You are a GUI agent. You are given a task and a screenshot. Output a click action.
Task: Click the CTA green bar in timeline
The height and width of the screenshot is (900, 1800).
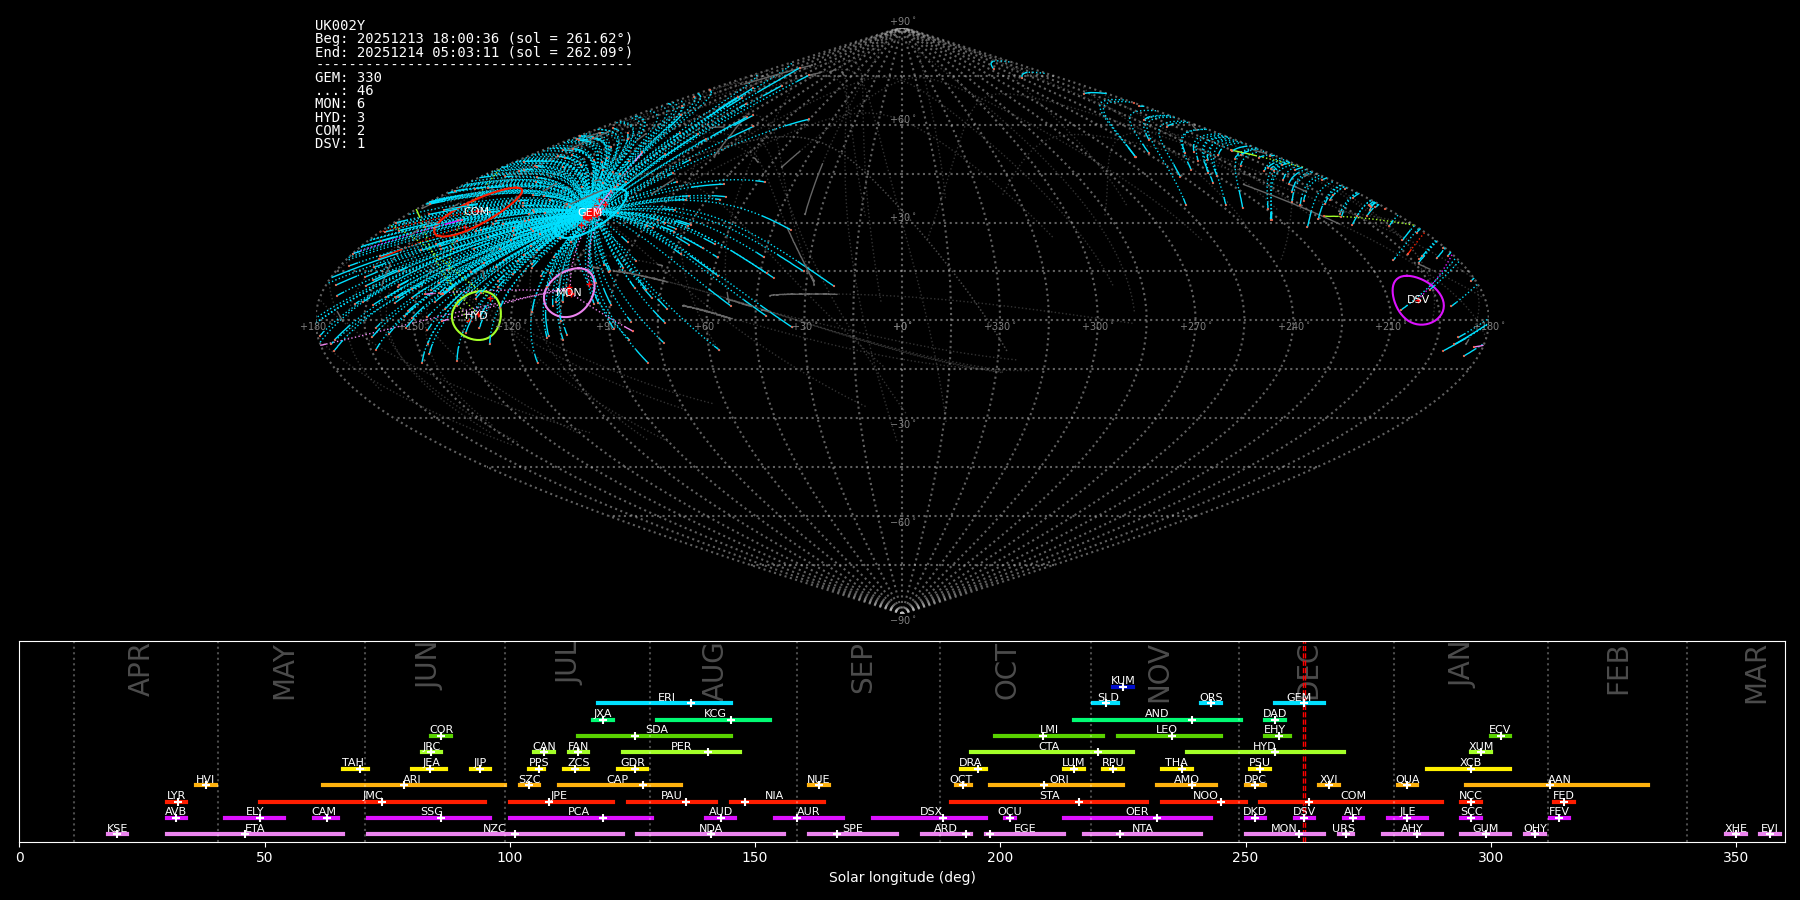(x=1051, y=752)
